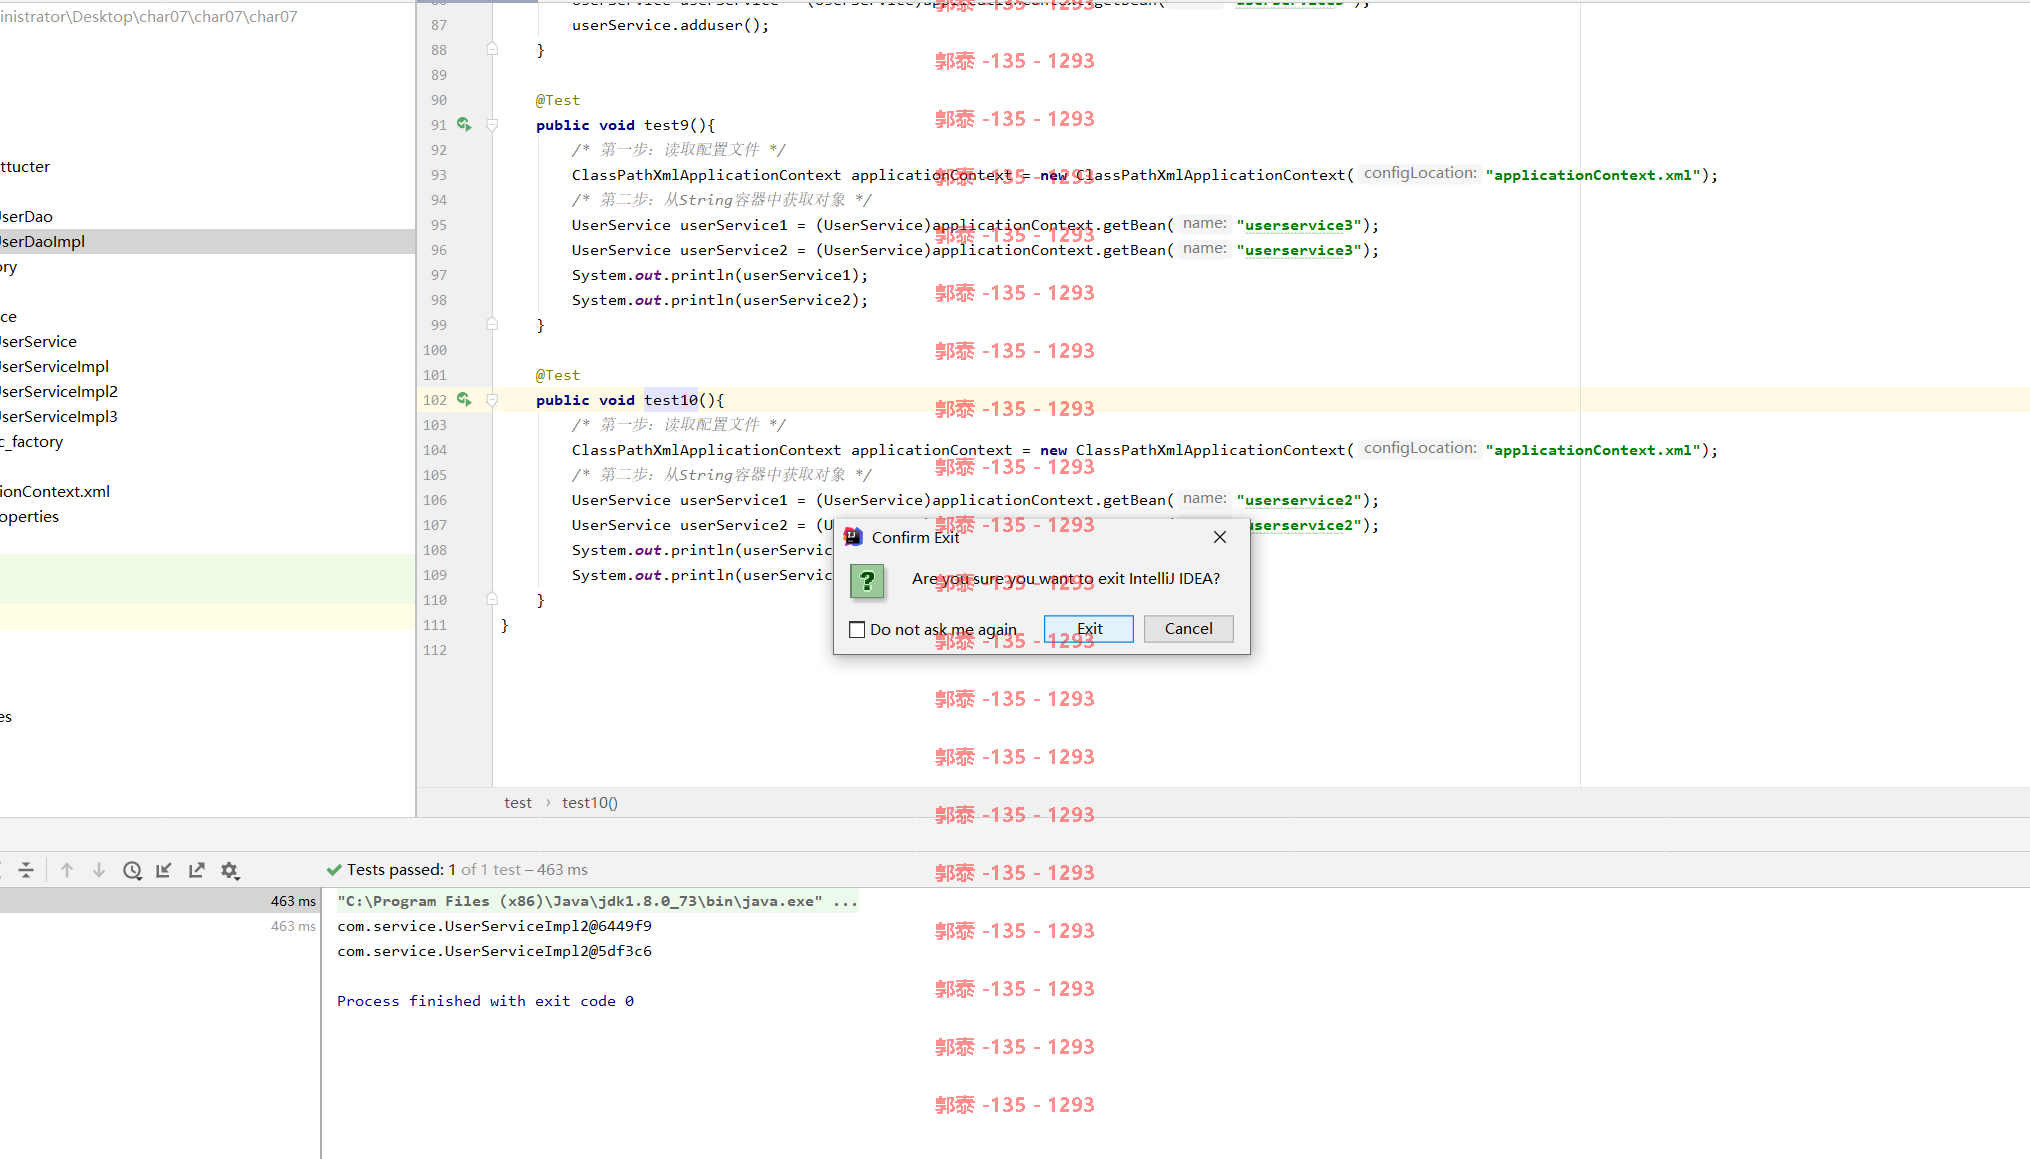Click the export test results icon
Viewport: 2030px width, 1159px height.
197,870
